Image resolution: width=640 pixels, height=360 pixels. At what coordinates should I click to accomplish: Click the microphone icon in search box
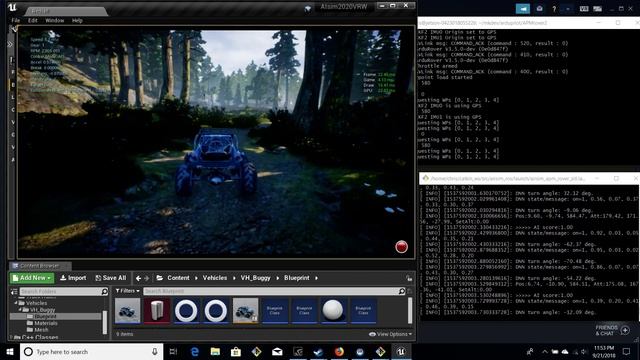155,351
